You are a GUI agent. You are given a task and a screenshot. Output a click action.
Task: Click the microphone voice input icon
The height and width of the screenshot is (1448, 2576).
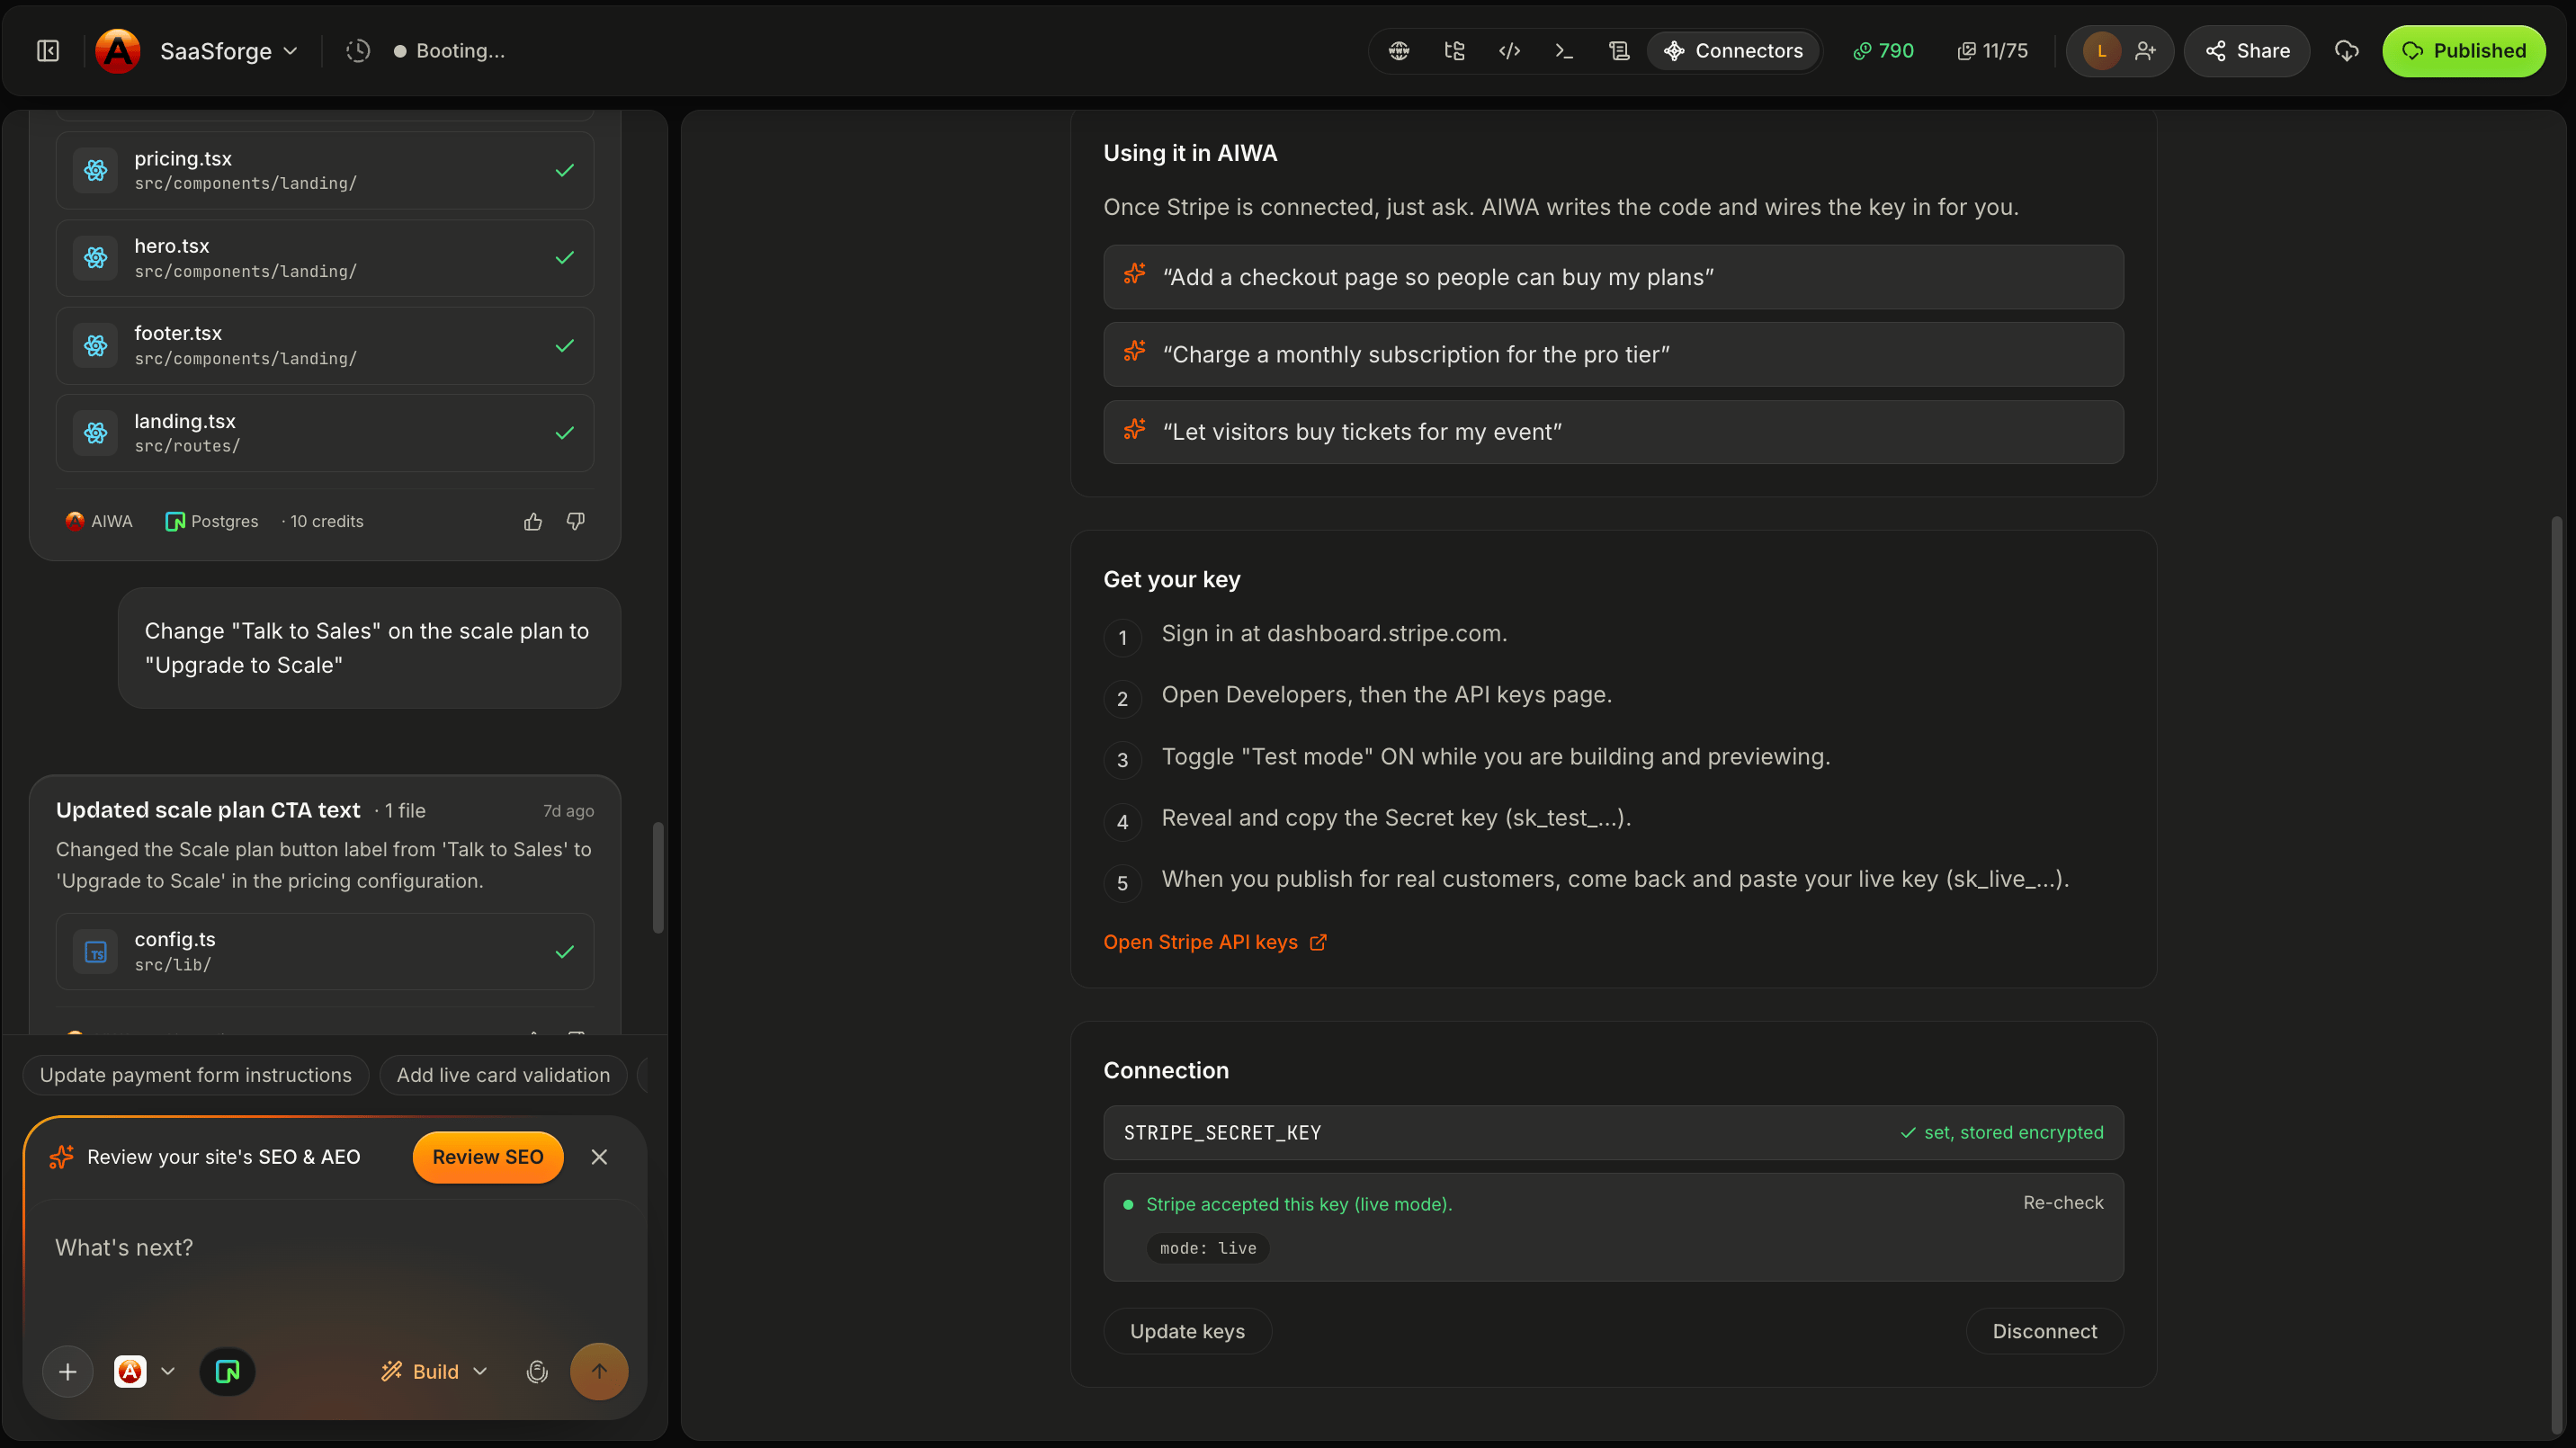coord(537,1371)
